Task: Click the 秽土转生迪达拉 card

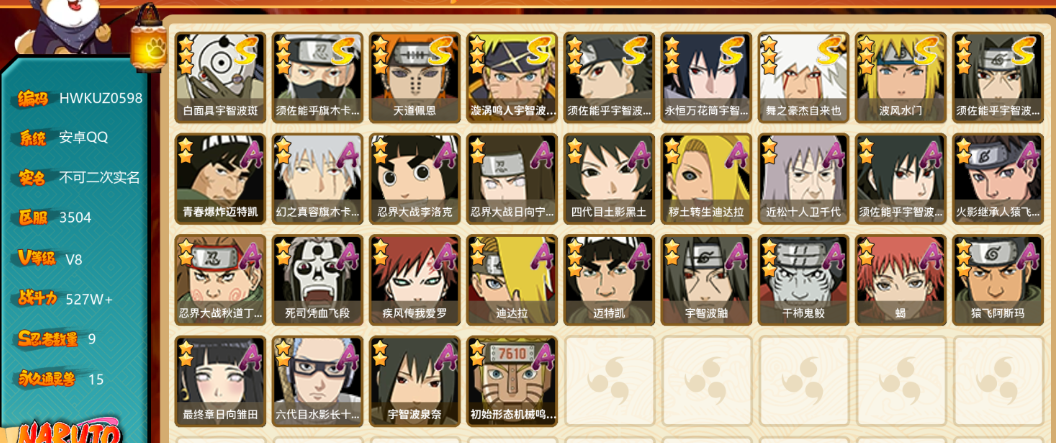Action: click(x=706, y=179)
